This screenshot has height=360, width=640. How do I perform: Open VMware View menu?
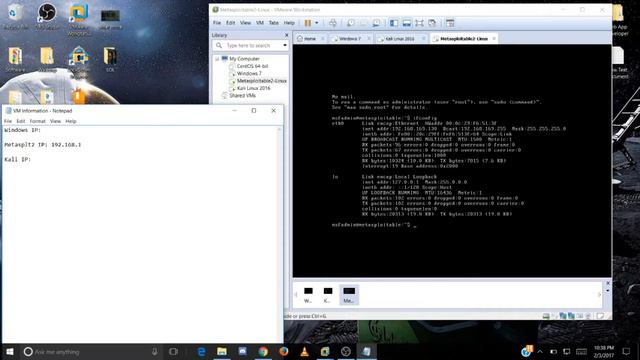pyautogui.click(x=245, y=23)
